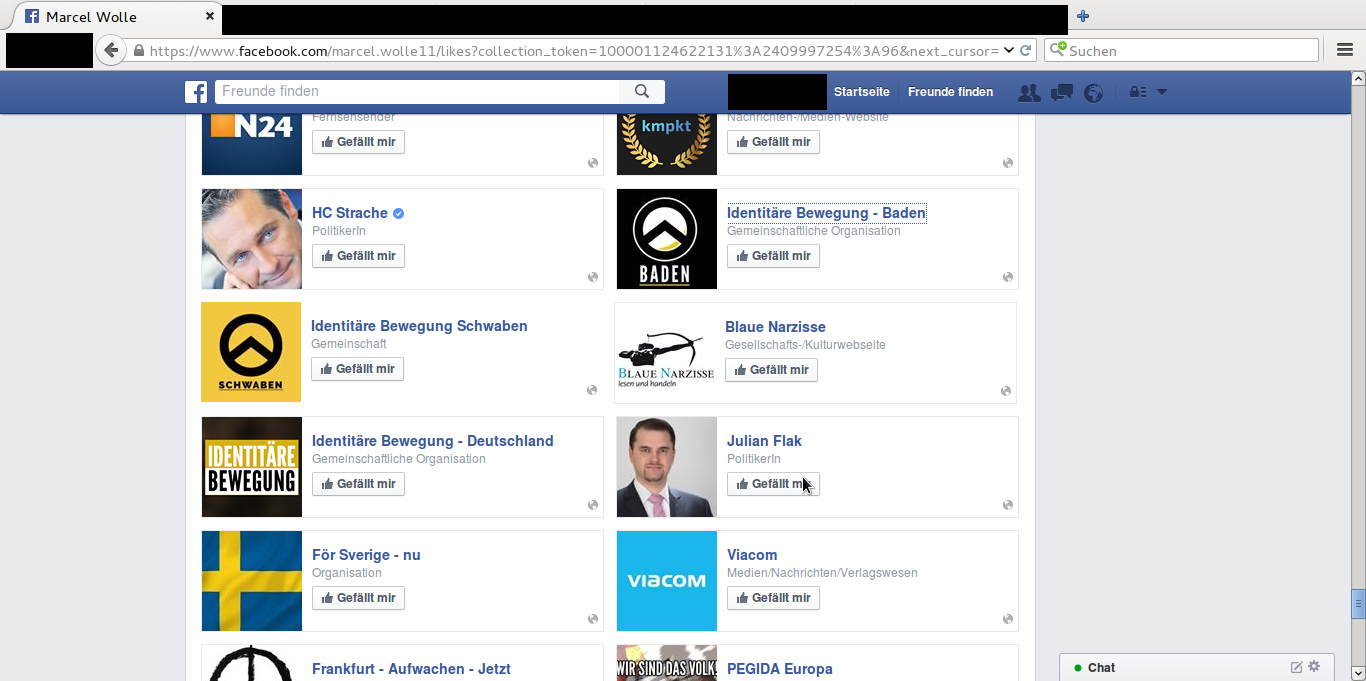Open the messages icon

[x=1062, y=93]
